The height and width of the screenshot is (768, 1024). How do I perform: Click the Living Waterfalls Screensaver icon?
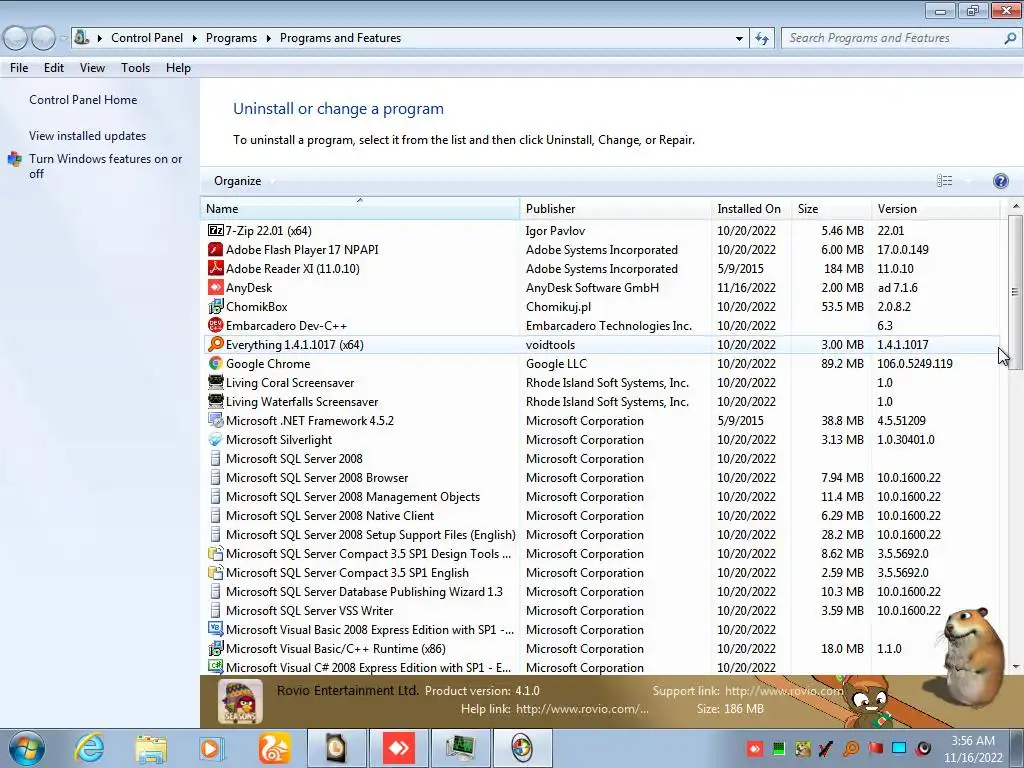click(x=216, y=401)
